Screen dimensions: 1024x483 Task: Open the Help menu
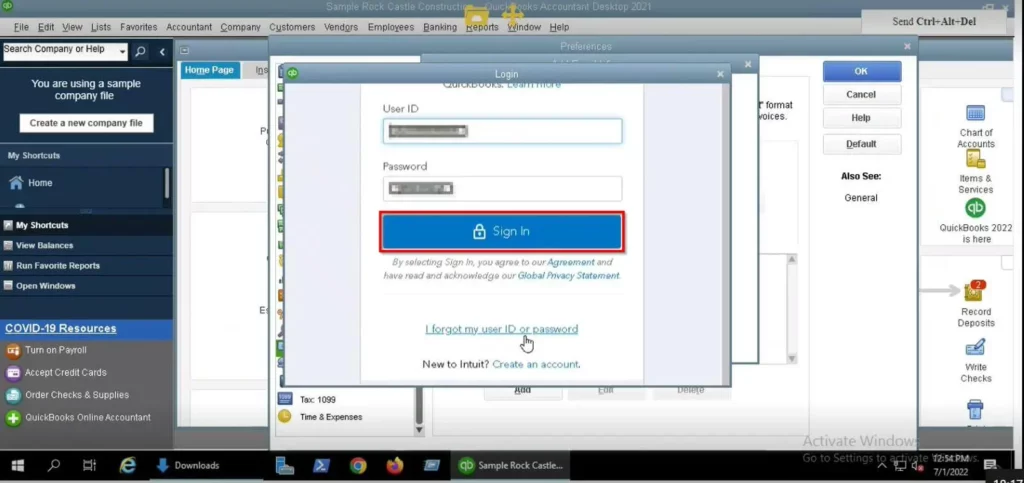[x=559, y=27]
